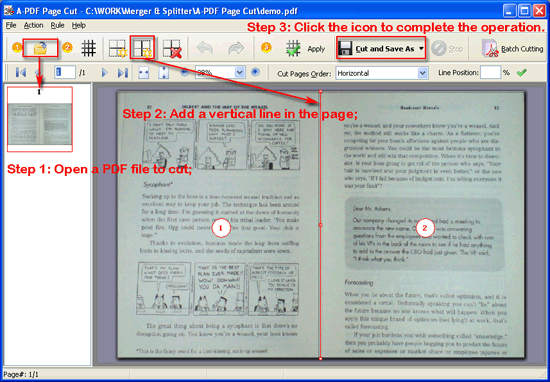Click the bottom handle of the cut line

click(x=320, y=358)
